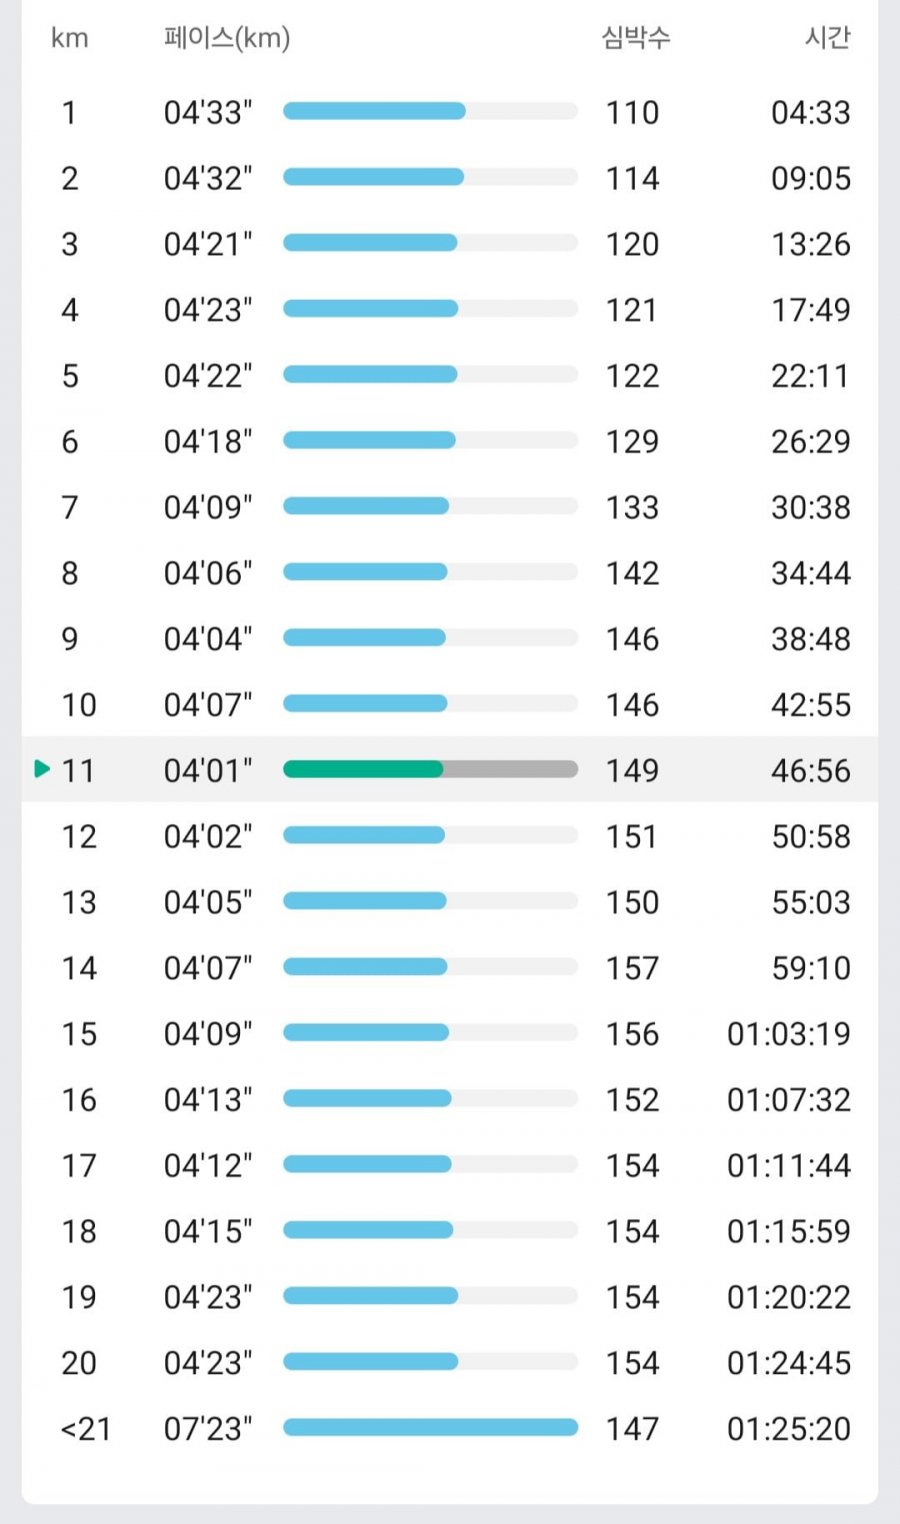Click the 시간 column header

(827, 38)
